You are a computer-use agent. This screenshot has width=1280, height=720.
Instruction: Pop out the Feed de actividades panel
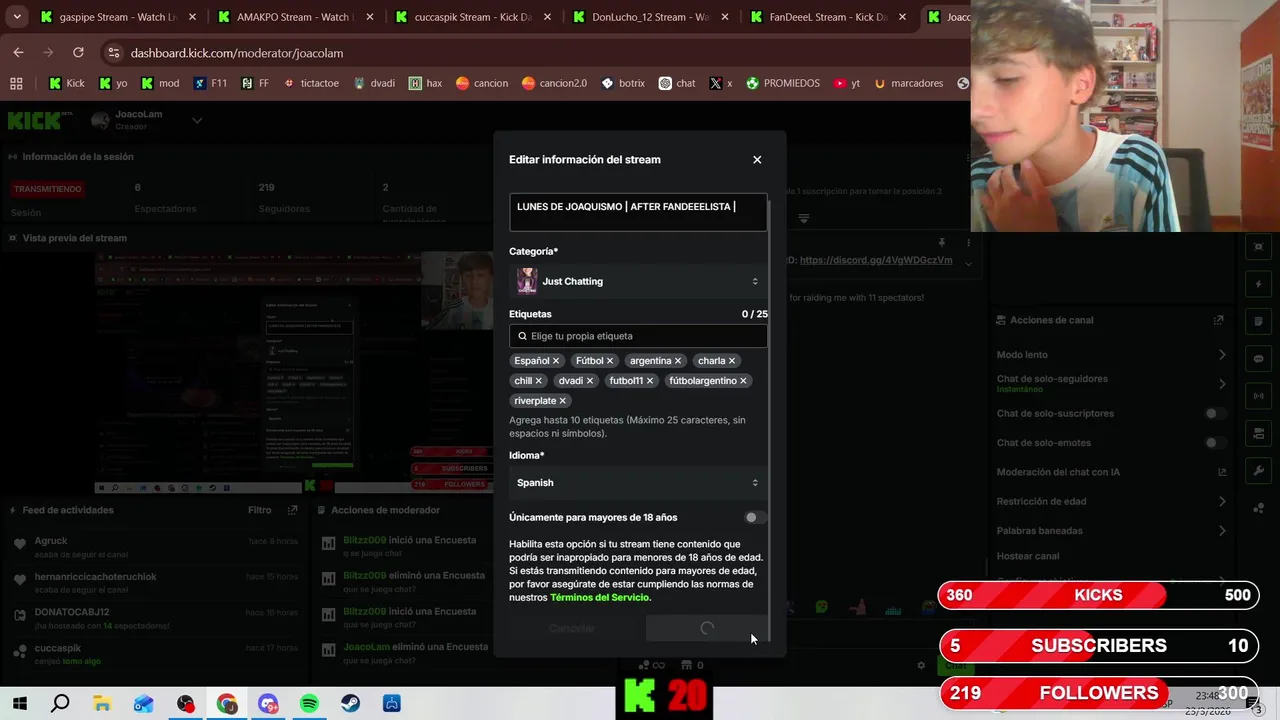tap(292, 510)
